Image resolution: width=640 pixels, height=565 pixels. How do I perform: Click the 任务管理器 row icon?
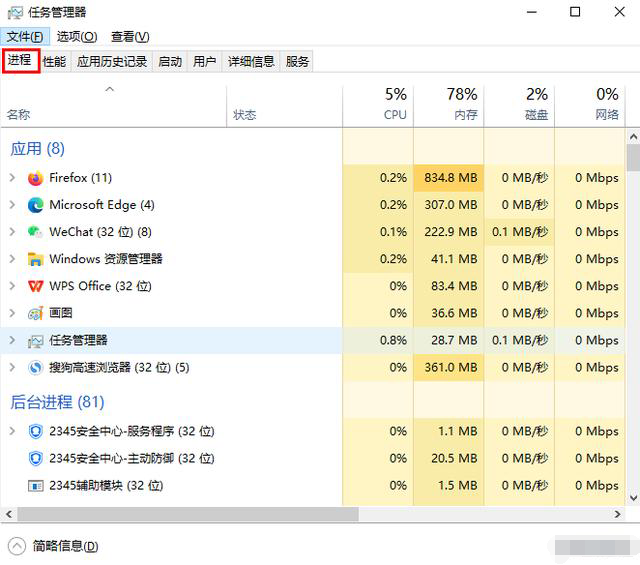[x=36, y=340]
